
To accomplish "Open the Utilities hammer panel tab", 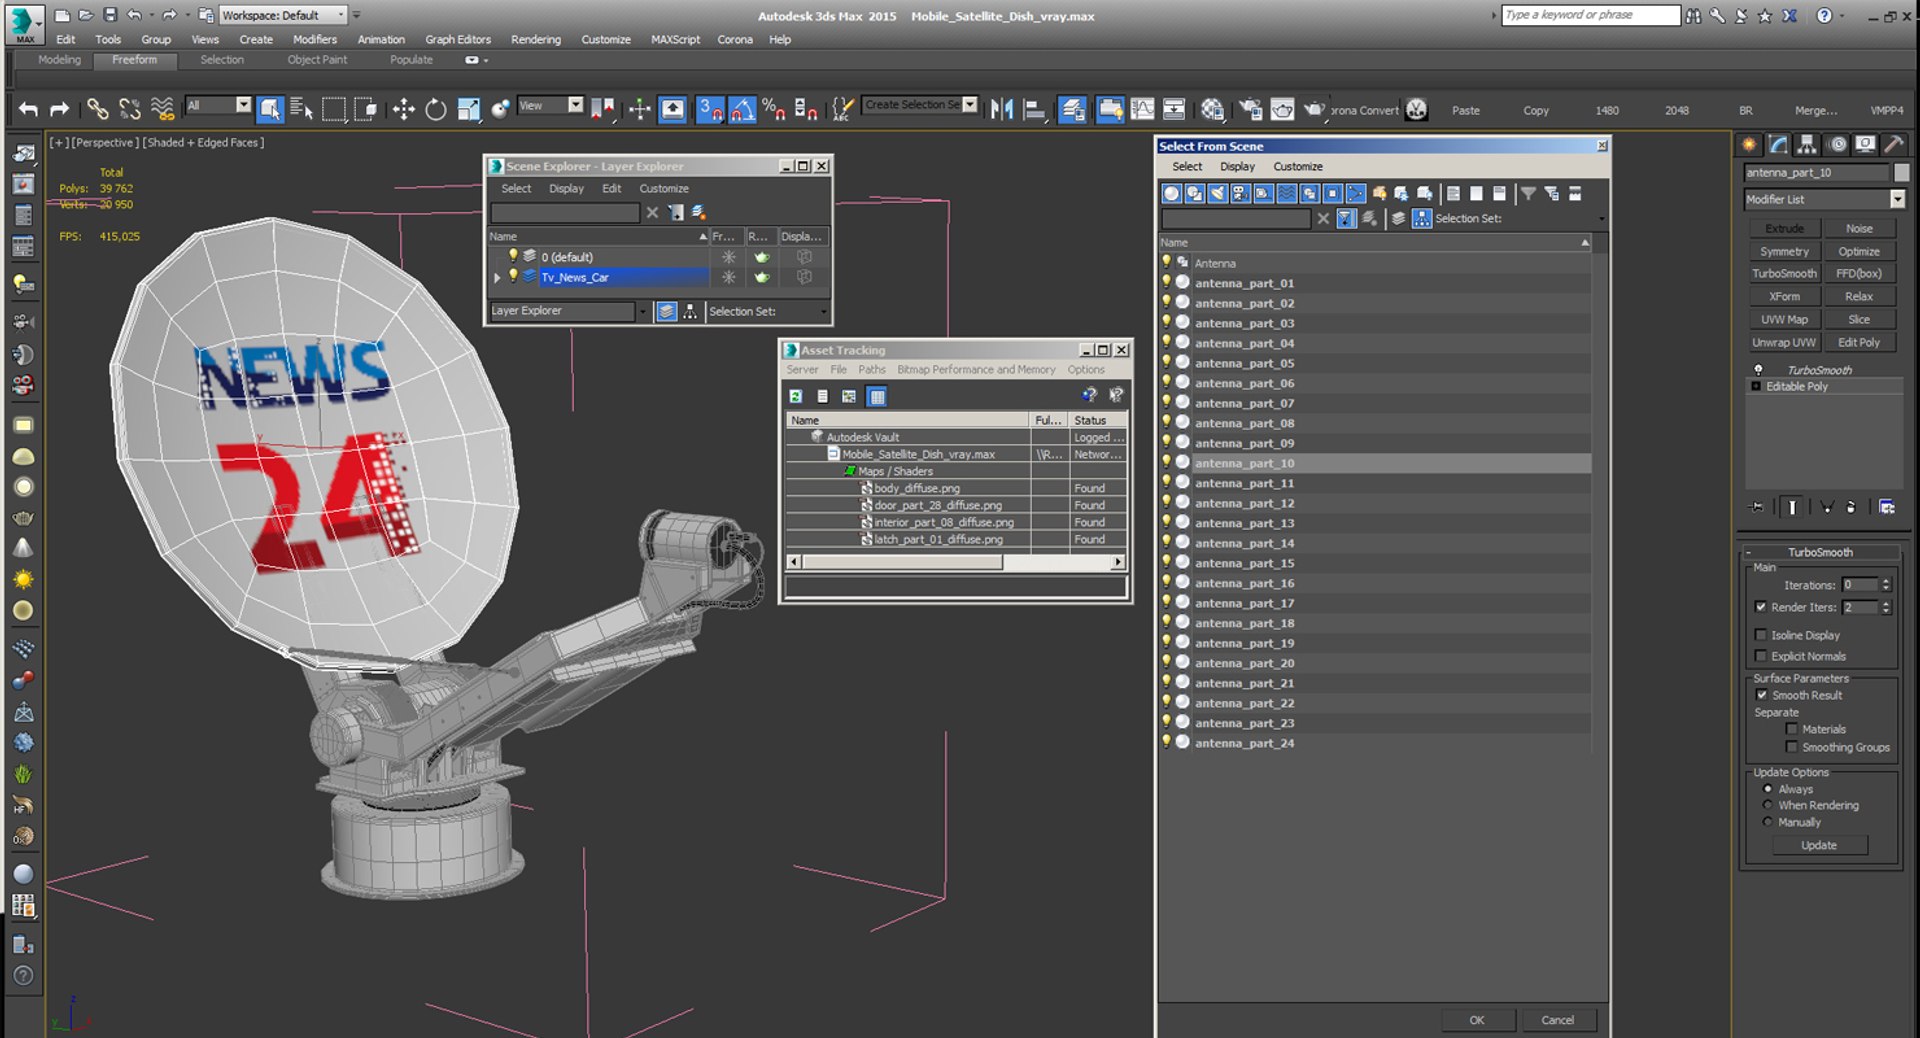I will point(1893,144).
